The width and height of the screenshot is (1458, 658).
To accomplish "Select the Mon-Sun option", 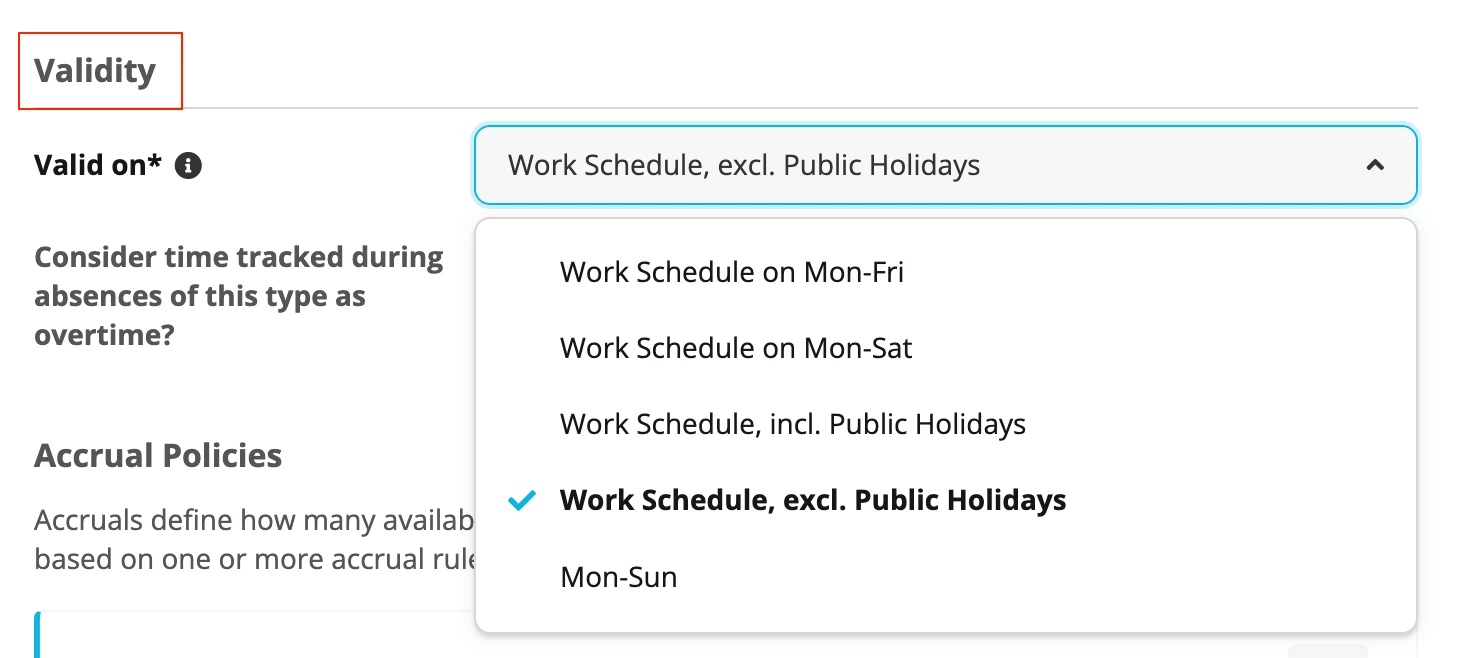I will click(x=945, y=577).
